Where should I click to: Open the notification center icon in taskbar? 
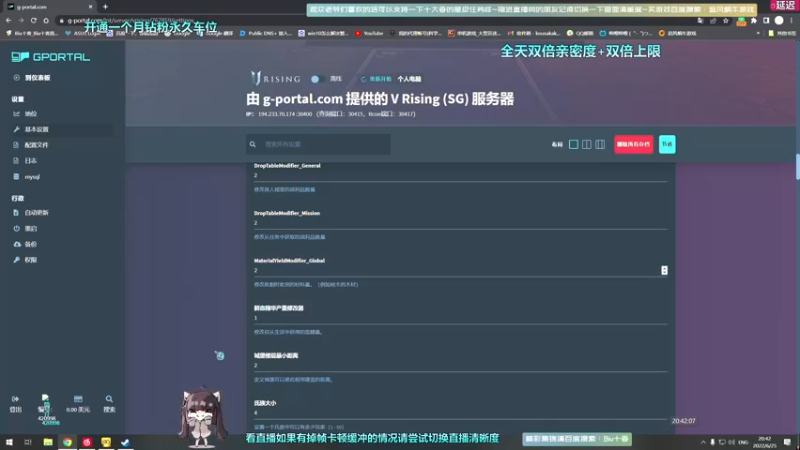(x=787, y=442)
